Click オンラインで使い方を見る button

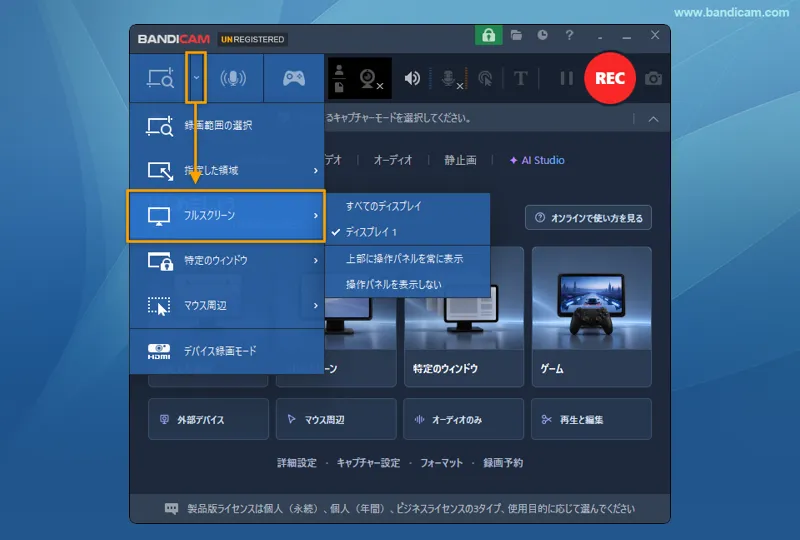click(588, 218)
